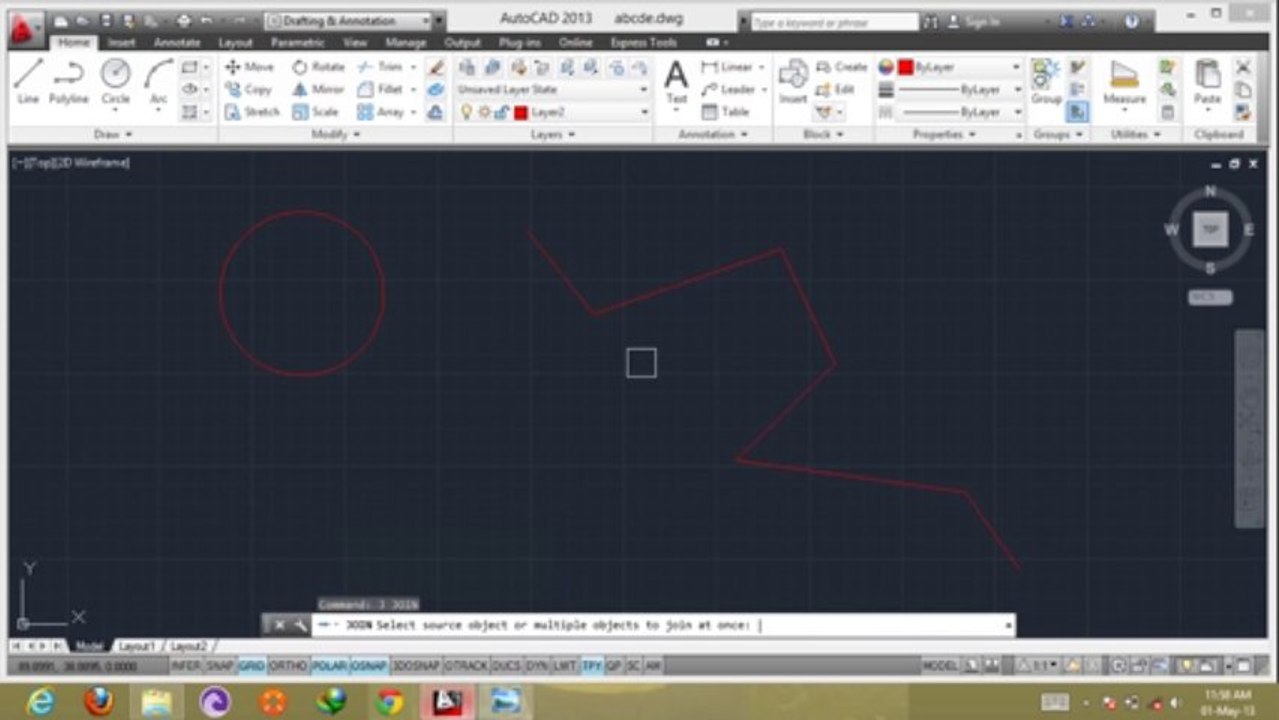Switch to the Annotate ribbon tab
This screenshot has width=1279, height=720.
(x=177, y=43)
